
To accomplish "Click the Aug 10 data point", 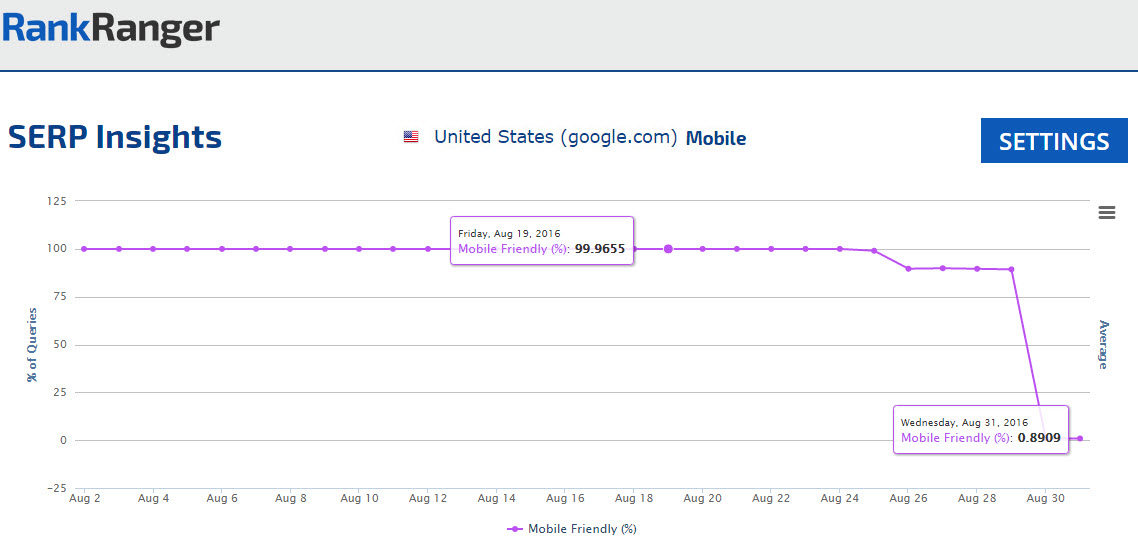I will point(359,249).
